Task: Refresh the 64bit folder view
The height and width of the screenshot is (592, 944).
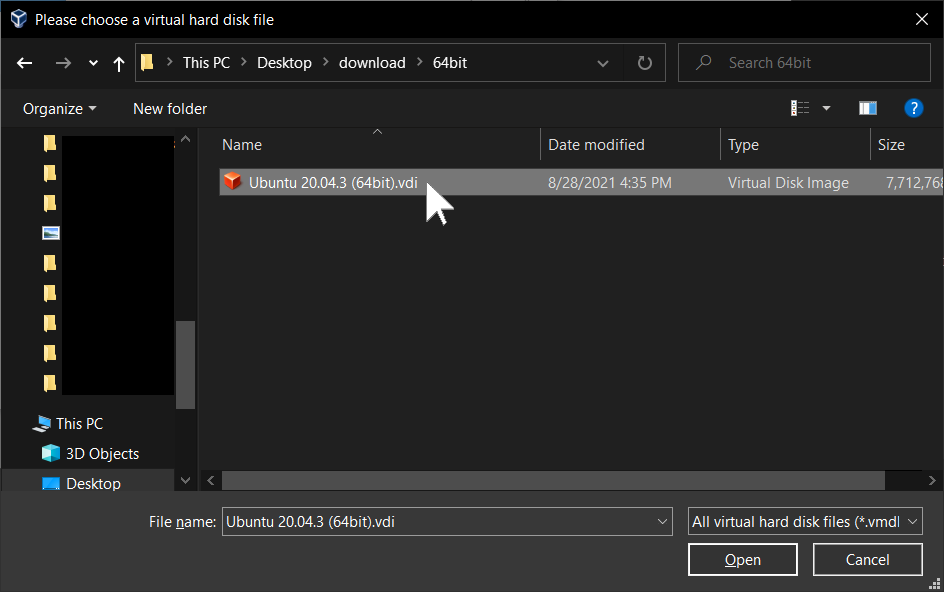Action: 644,63
